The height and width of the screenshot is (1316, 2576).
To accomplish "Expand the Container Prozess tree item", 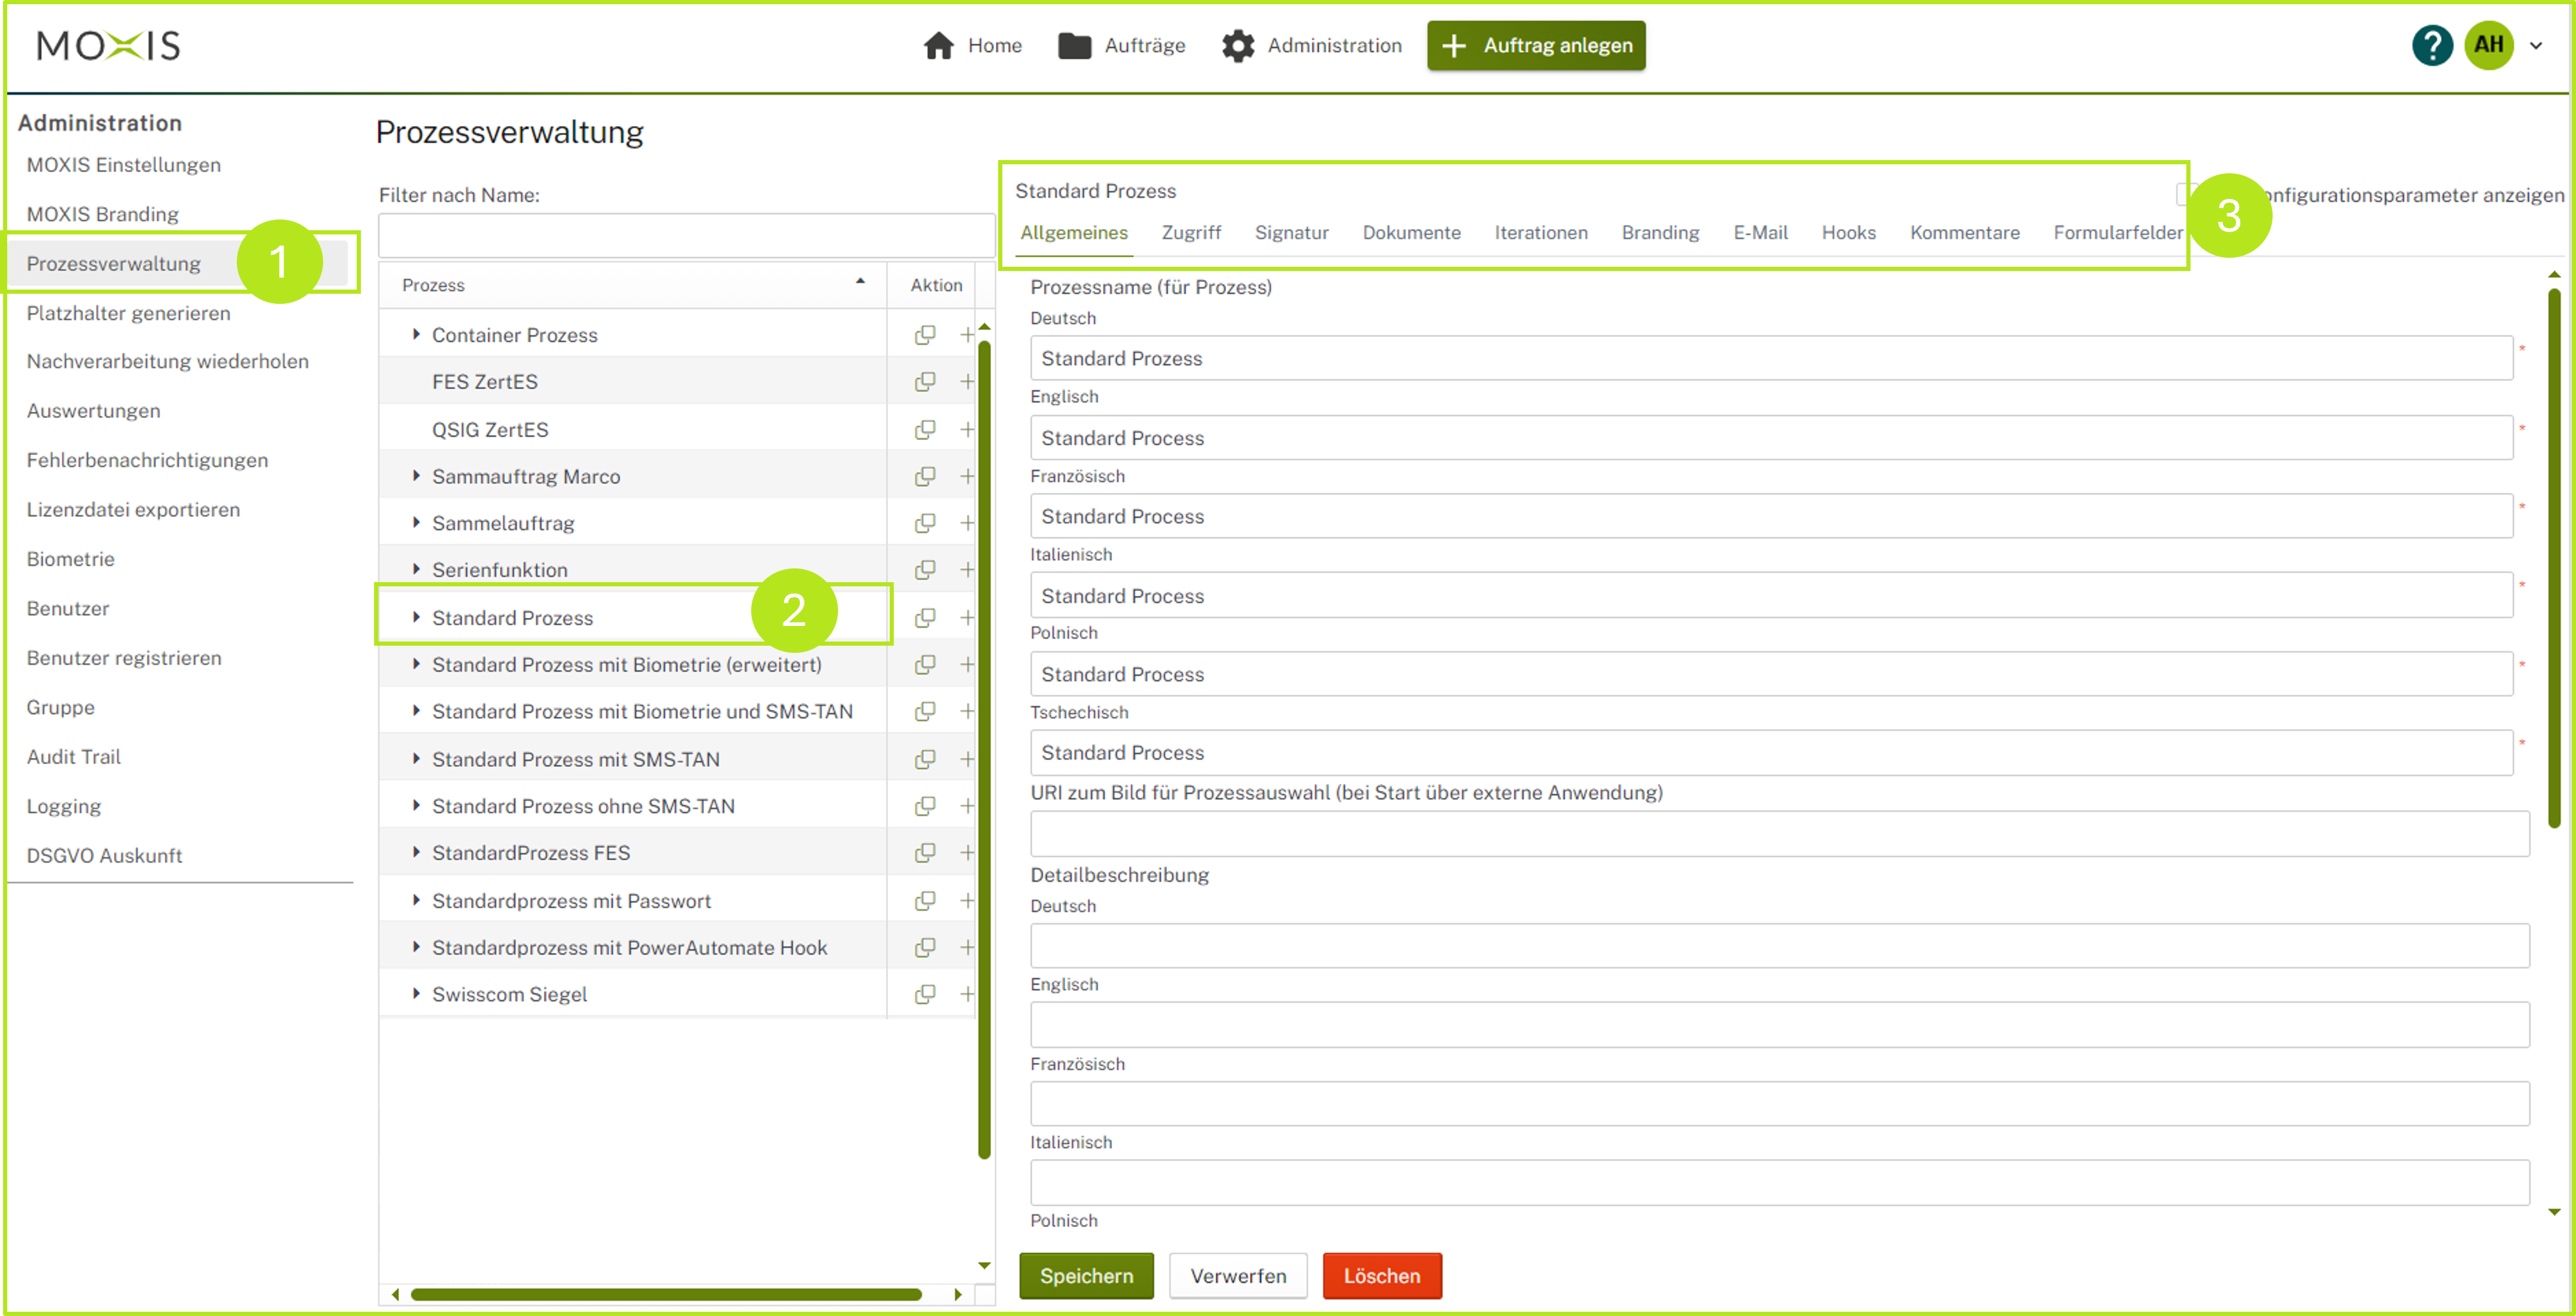I will coord(416,334).
